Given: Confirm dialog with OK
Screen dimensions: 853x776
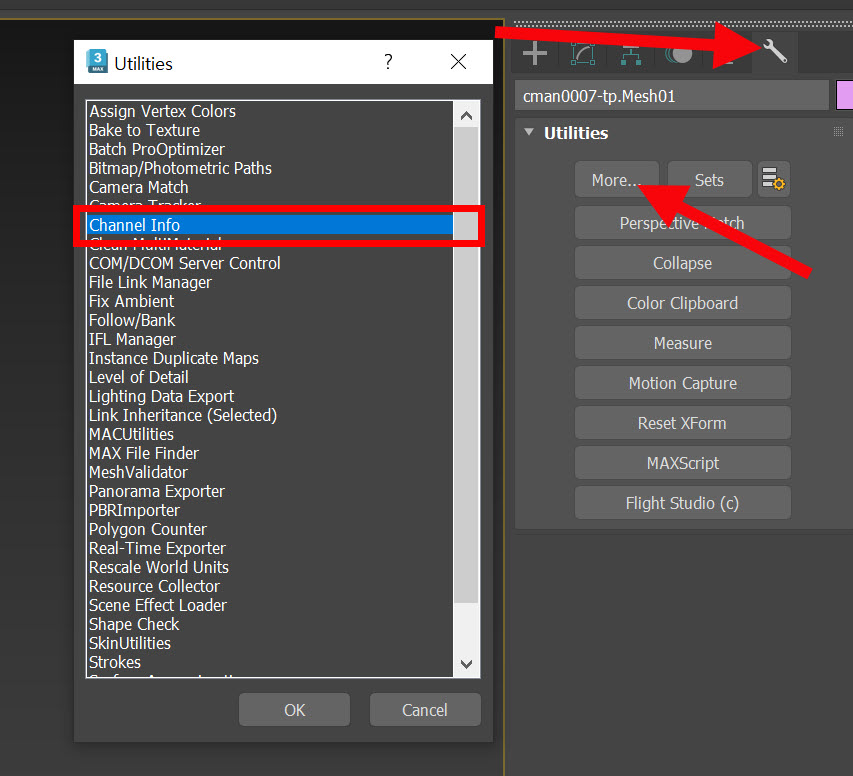Looking at the screenshot, I should (x=294, y=710).
